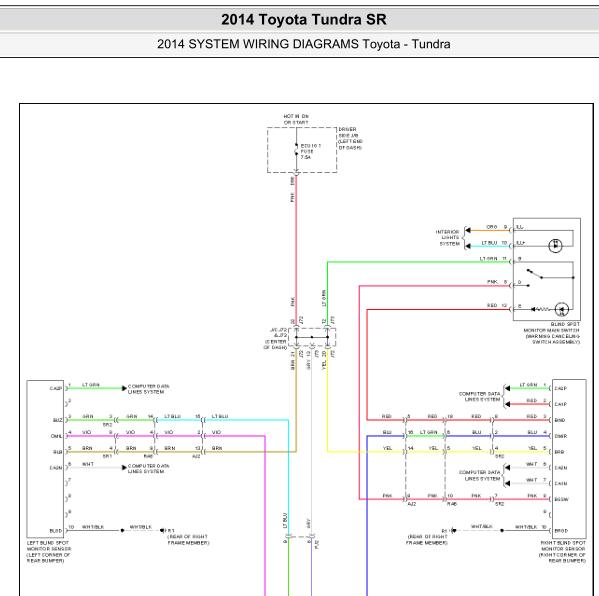Click the 'CA1P' pin on right sensor
Image resolution: width=599 pixels, height=596 pixels.
click(560, 404)
